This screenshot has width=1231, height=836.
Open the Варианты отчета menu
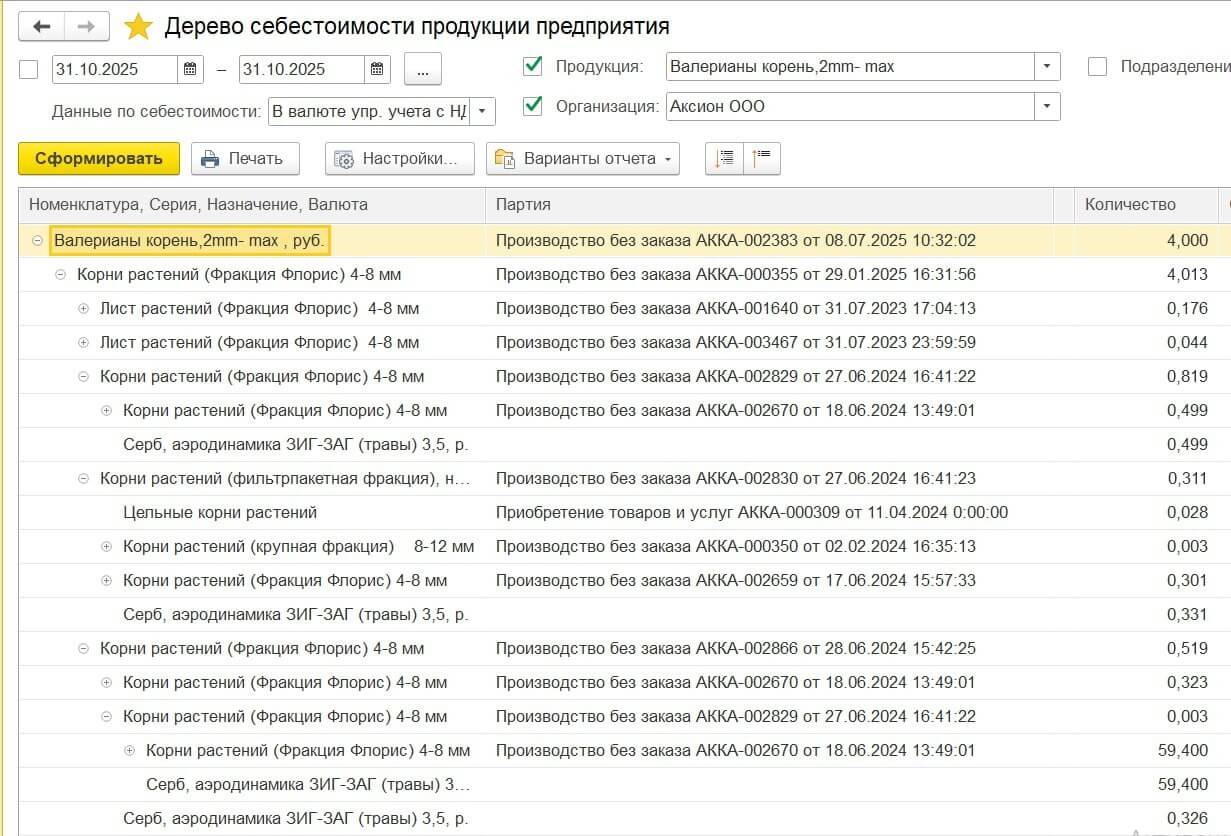[582, 158]
